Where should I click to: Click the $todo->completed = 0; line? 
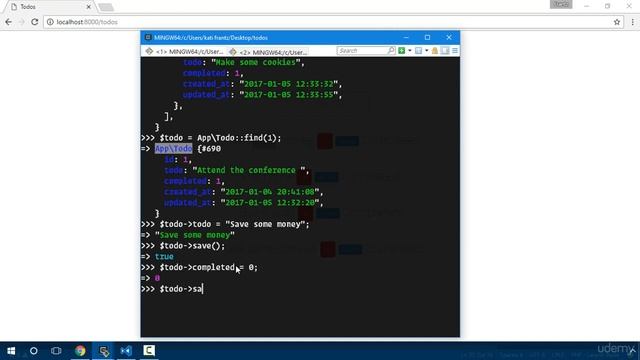point(209,267)
